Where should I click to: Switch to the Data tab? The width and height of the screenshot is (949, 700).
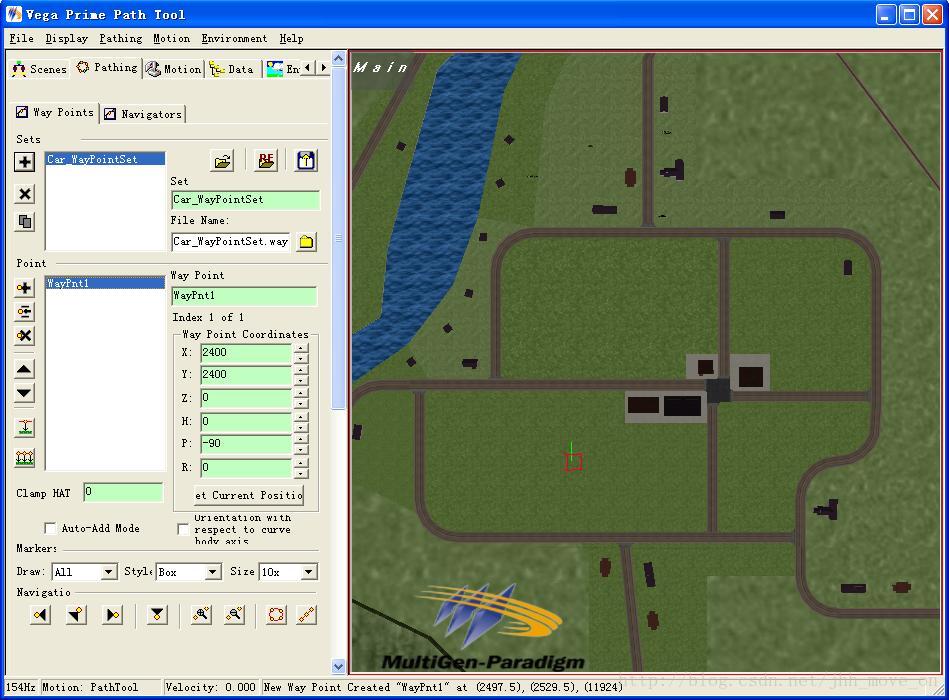point(232,69)
